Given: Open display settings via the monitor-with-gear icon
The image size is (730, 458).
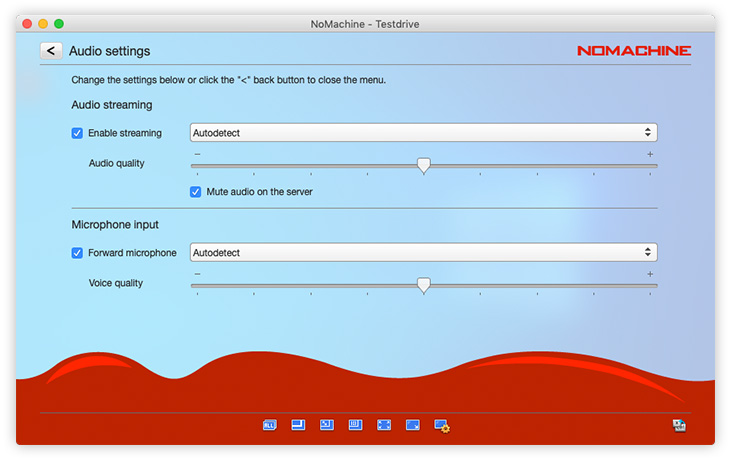Looking at the screenshot, I should pyautogui.click(x=442, y=426).
